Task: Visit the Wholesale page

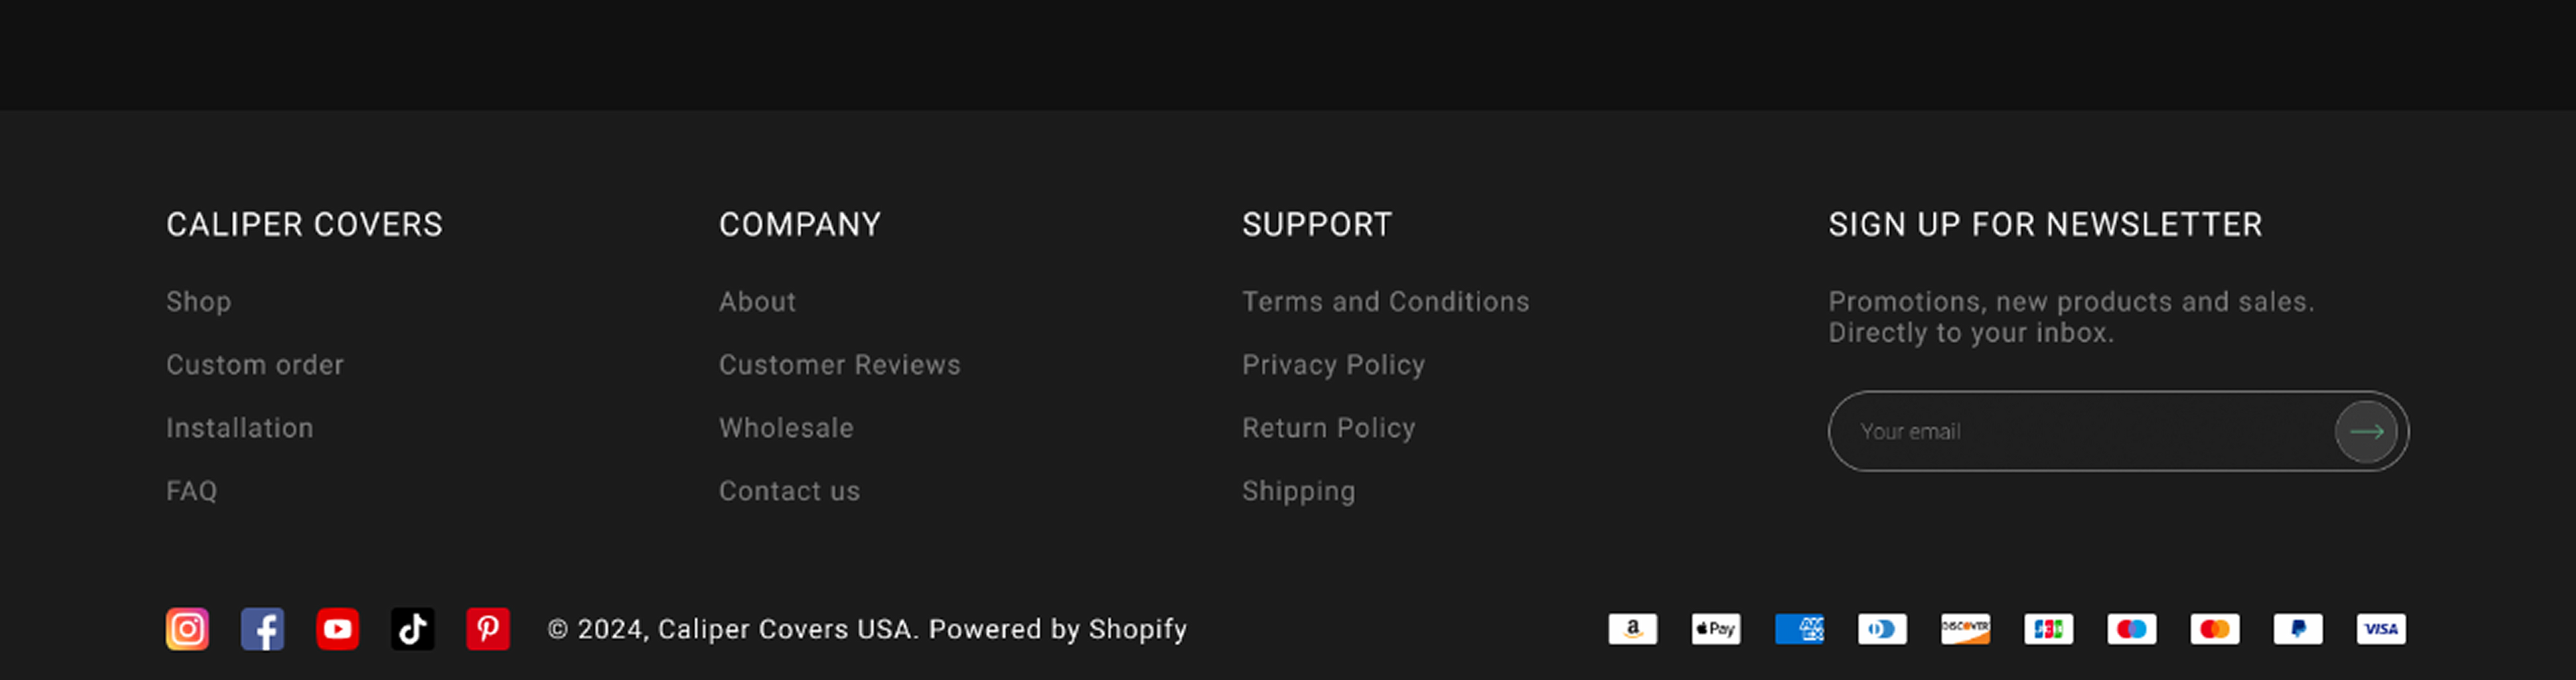Action: 786,428
